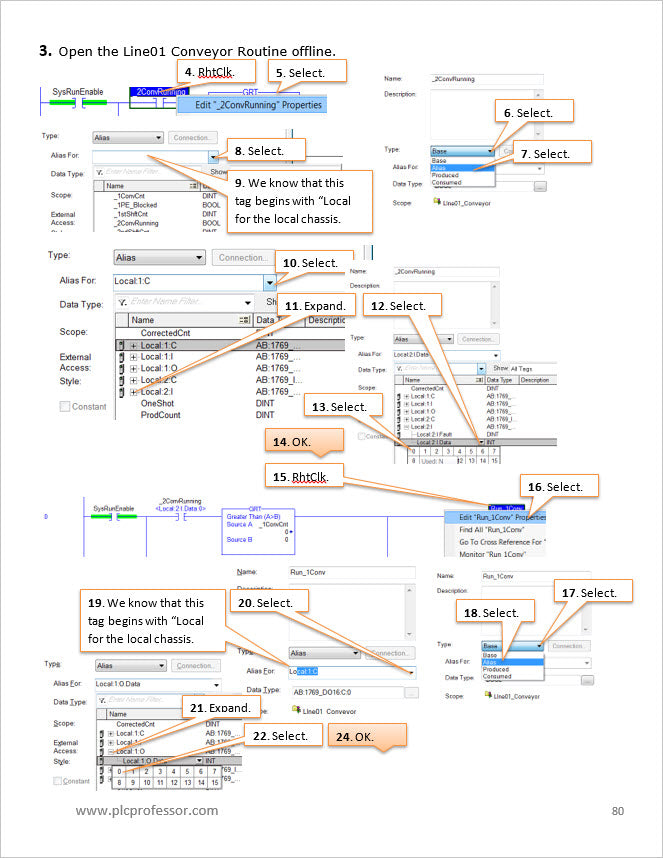Click the sort icon in the Name column header
Screen dimensions: 663x858
pyautogui.click(x=245, y=320)
